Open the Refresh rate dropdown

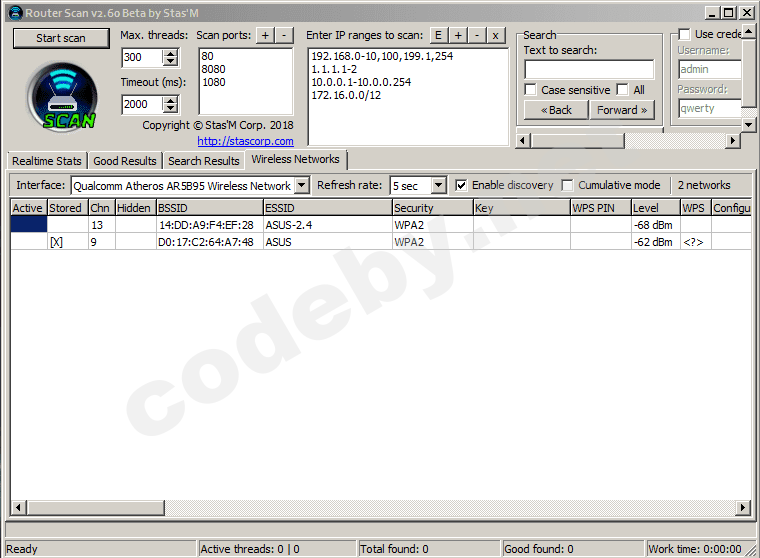point(439,185)
